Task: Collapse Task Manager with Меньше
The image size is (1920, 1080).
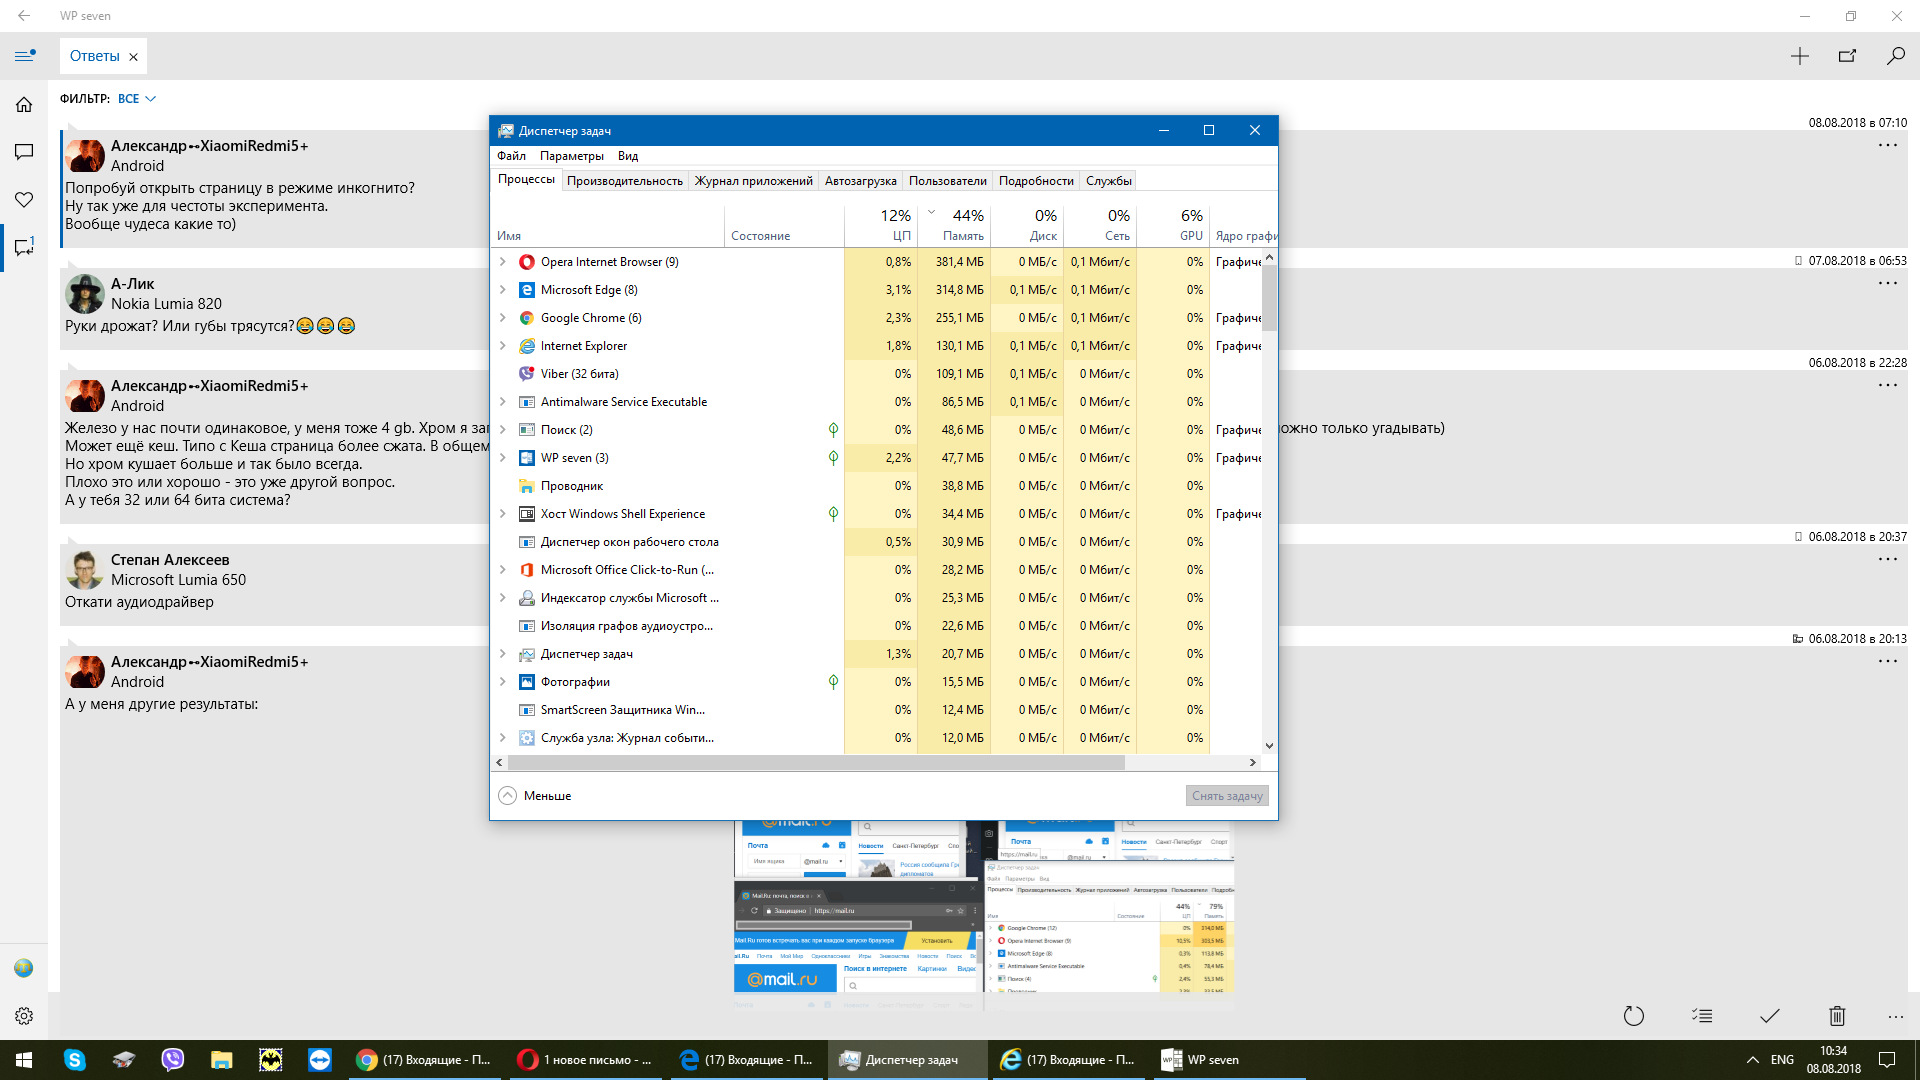Action: click(x=535, y=796)
